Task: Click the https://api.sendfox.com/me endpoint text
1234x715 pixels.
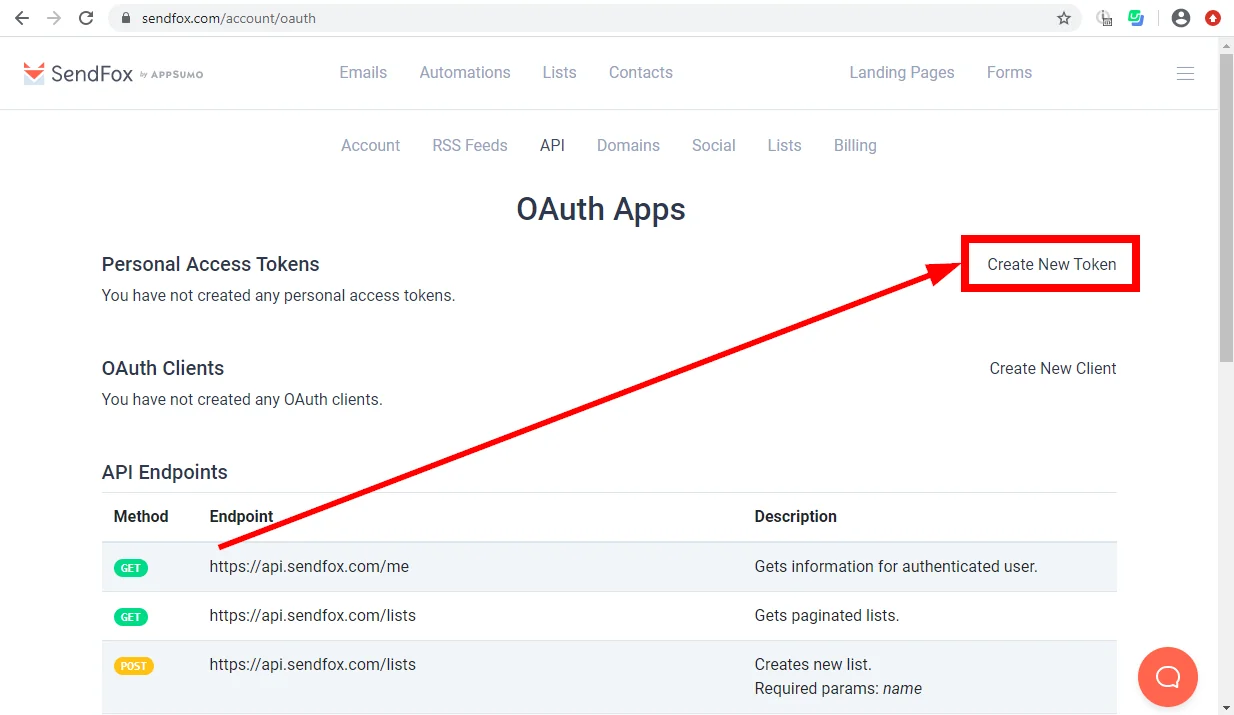Action: (309, 566)
